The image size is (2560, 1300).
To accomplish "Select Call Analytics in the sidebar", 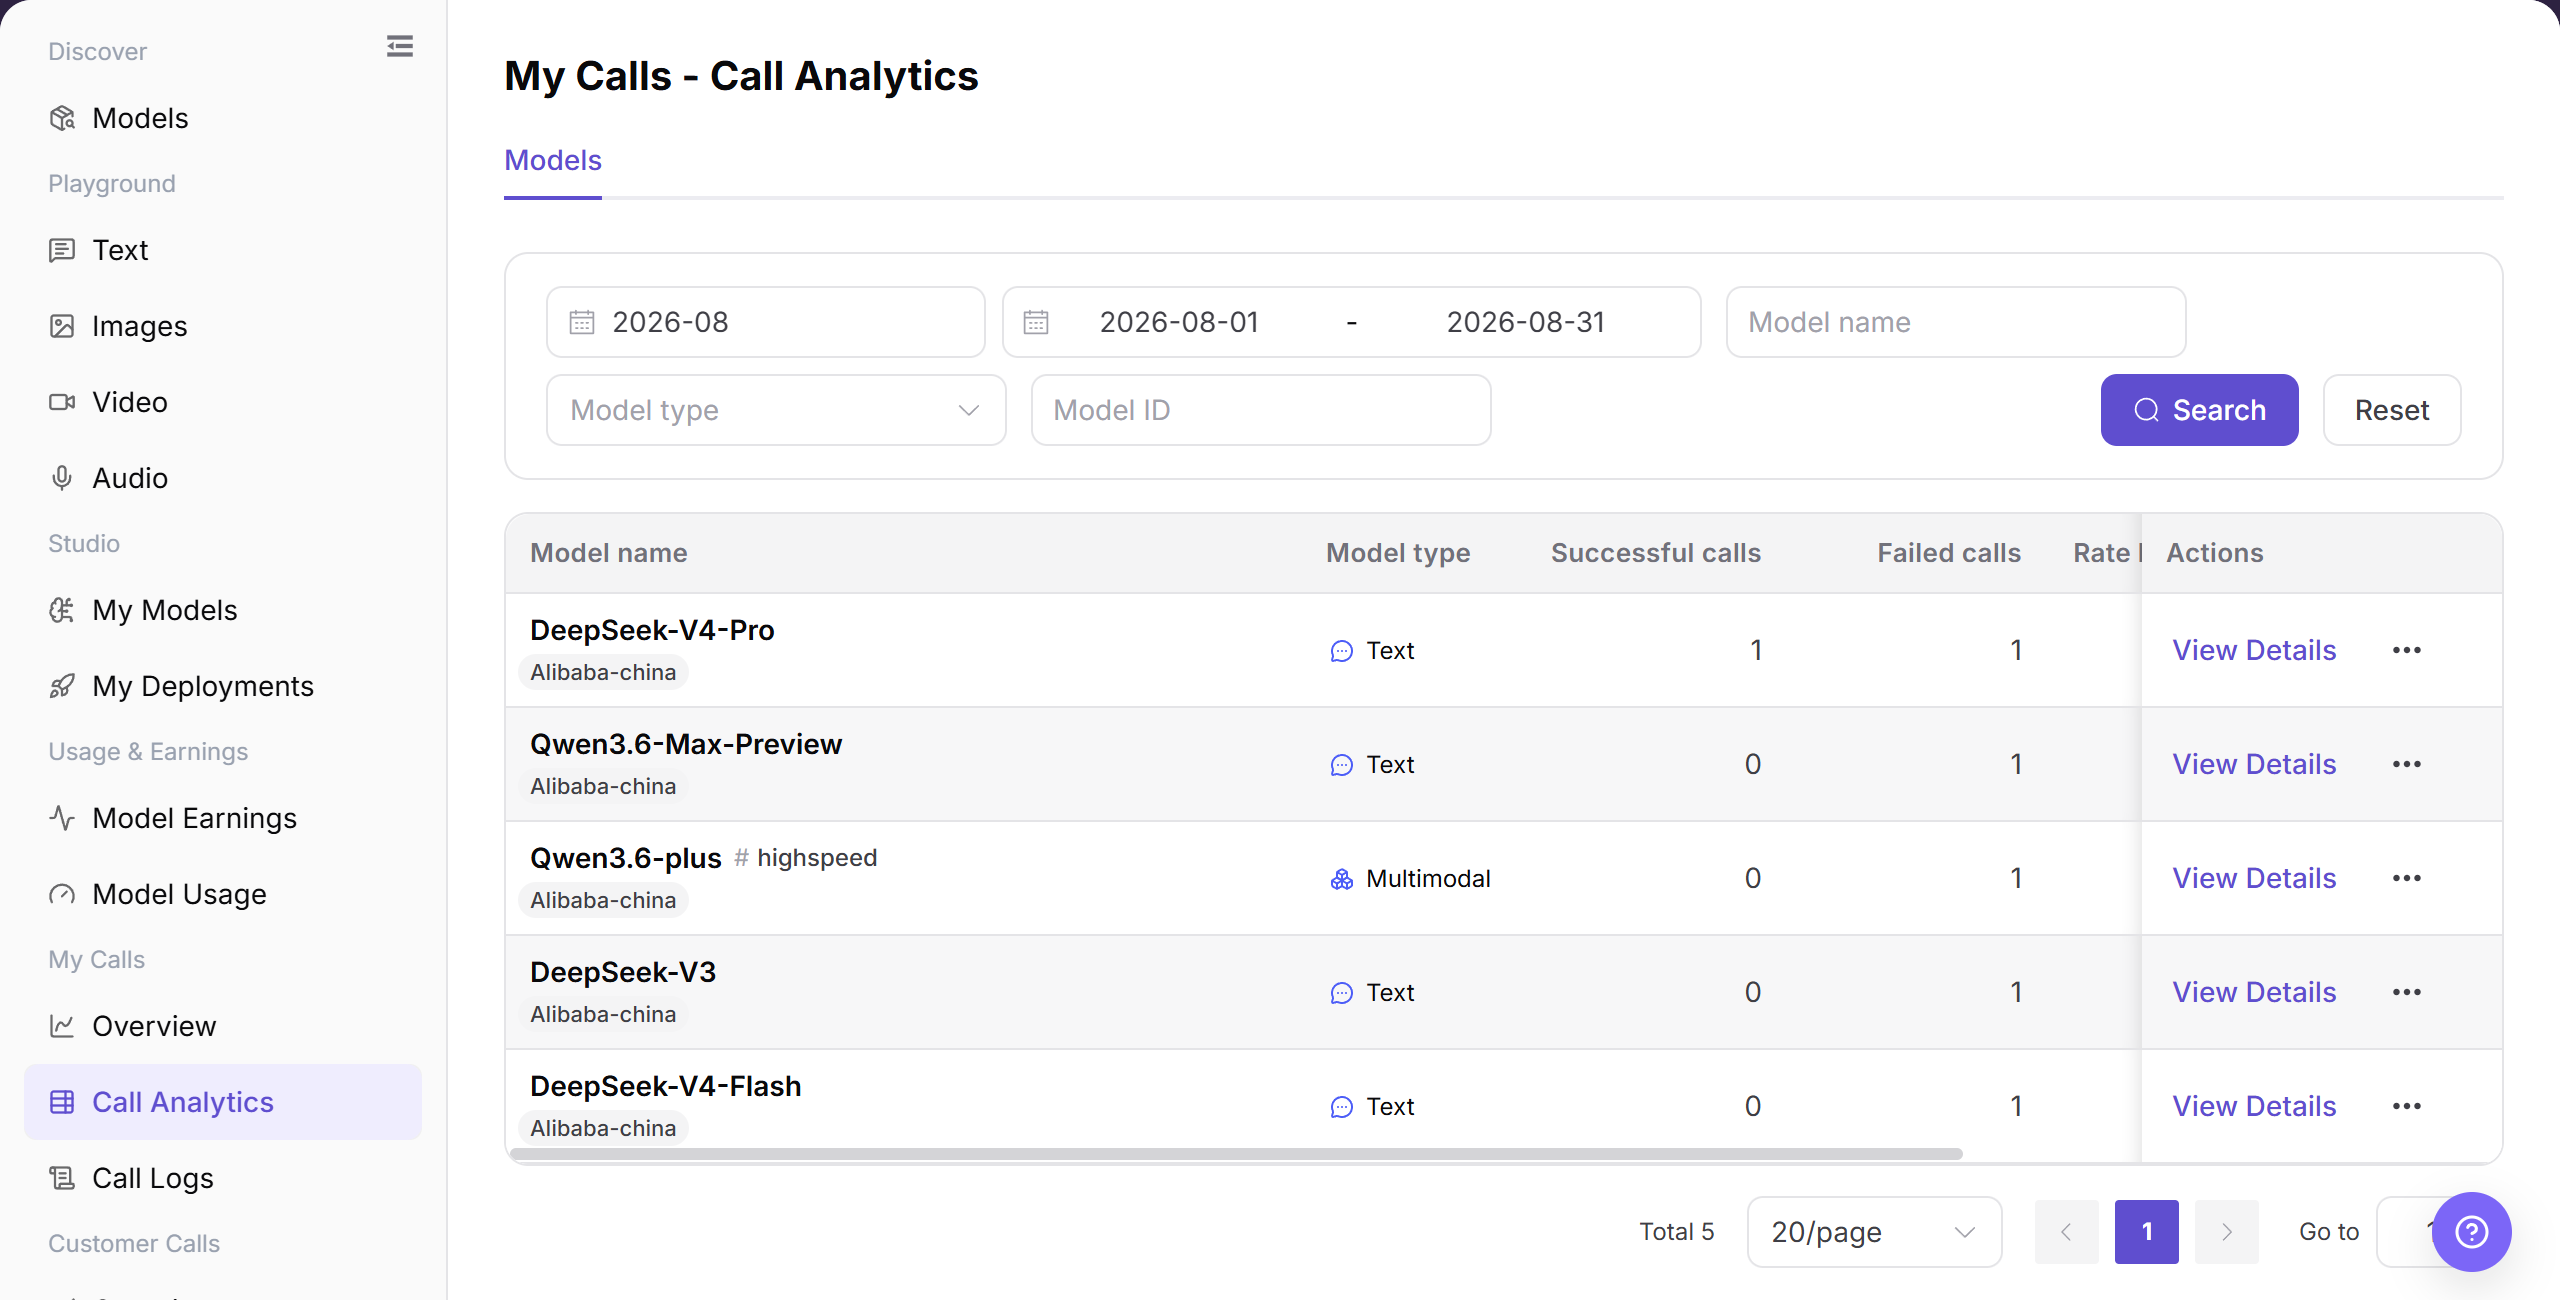I will [222, 1102].
